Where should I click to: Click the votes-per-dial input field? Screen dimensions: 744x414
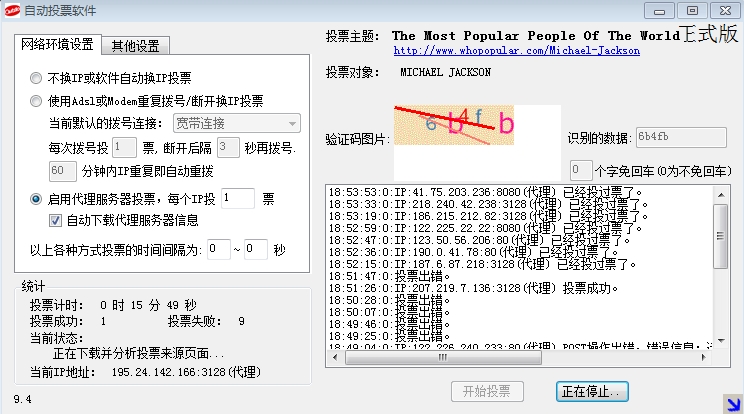[x=124, y=147]
